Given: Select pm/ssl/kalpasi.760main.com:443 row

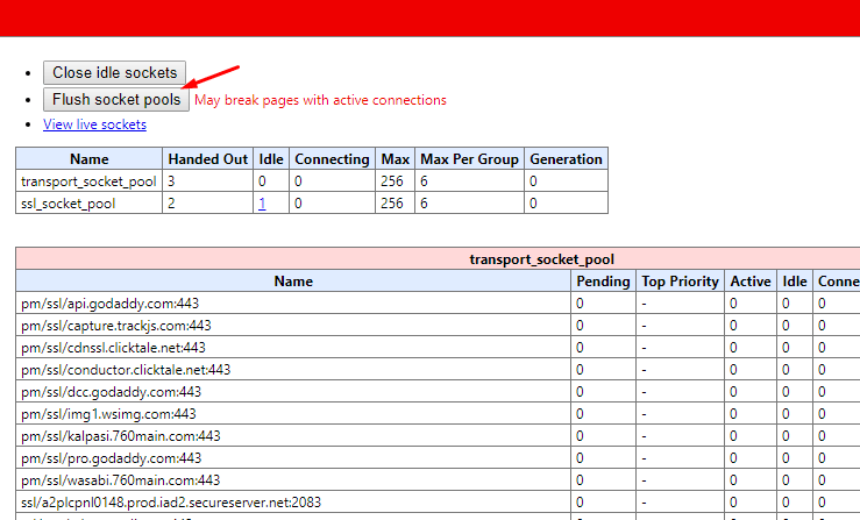Looking at the screenshot, I should 438,436.
